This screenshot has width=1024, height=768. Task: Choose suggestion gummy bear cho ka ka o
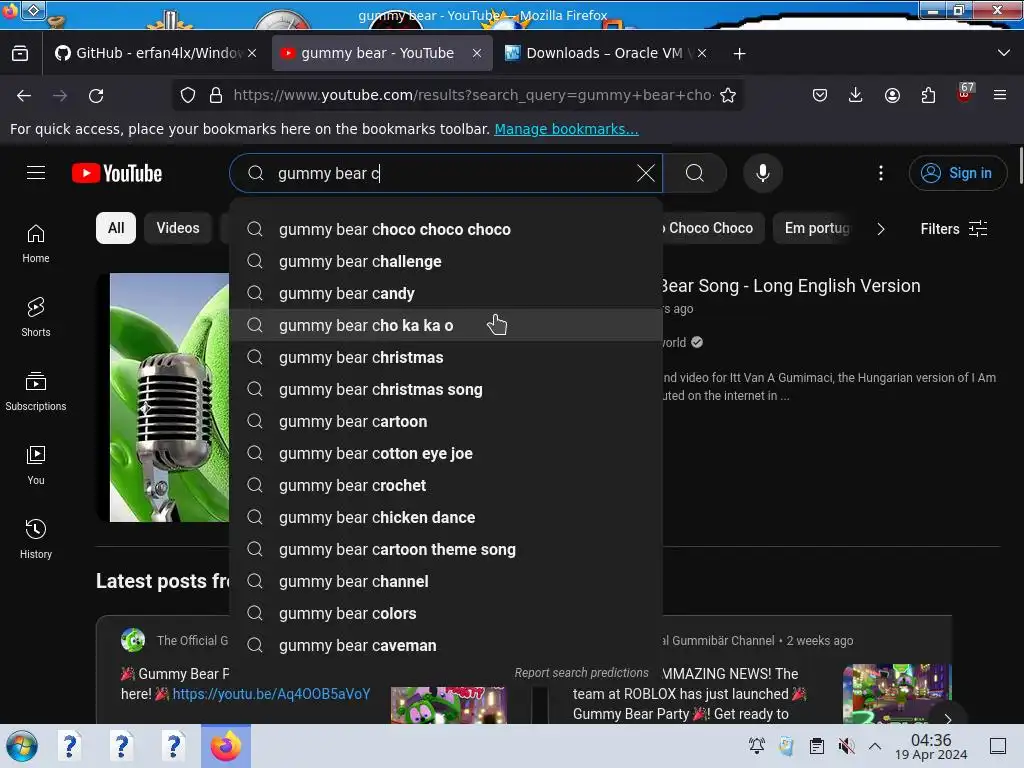point(446,325)
